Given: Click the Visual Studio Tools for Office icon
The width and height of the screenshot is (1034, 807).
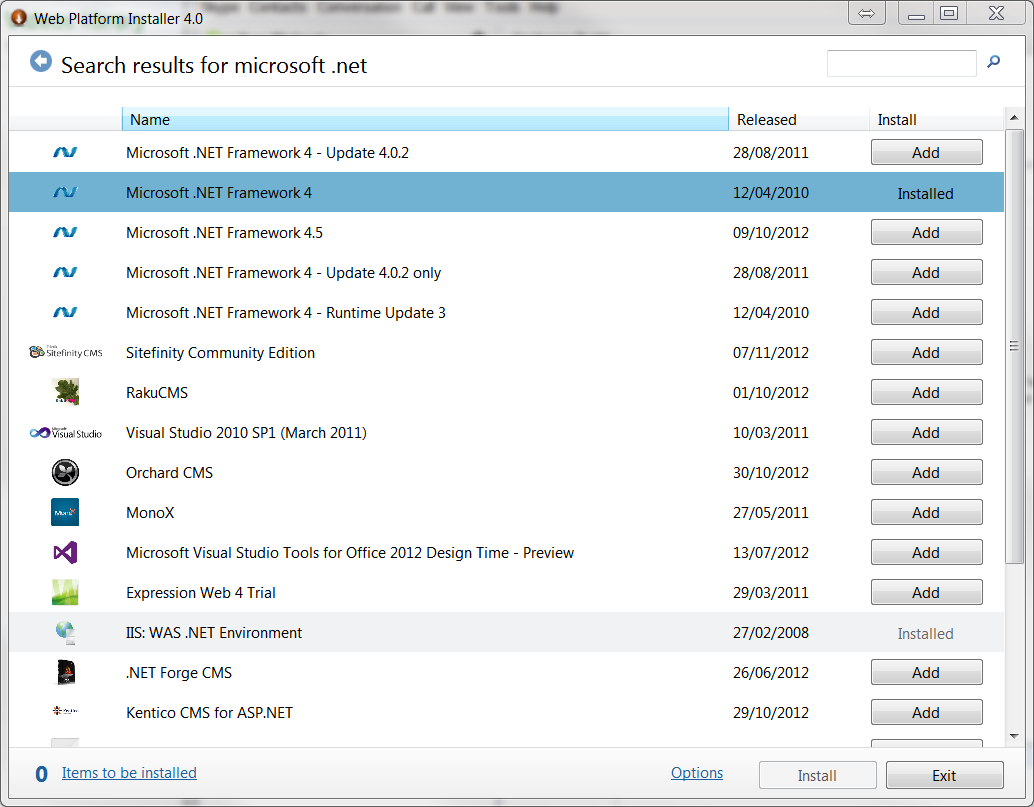Looking at the screenshot, I should point(64,552).
